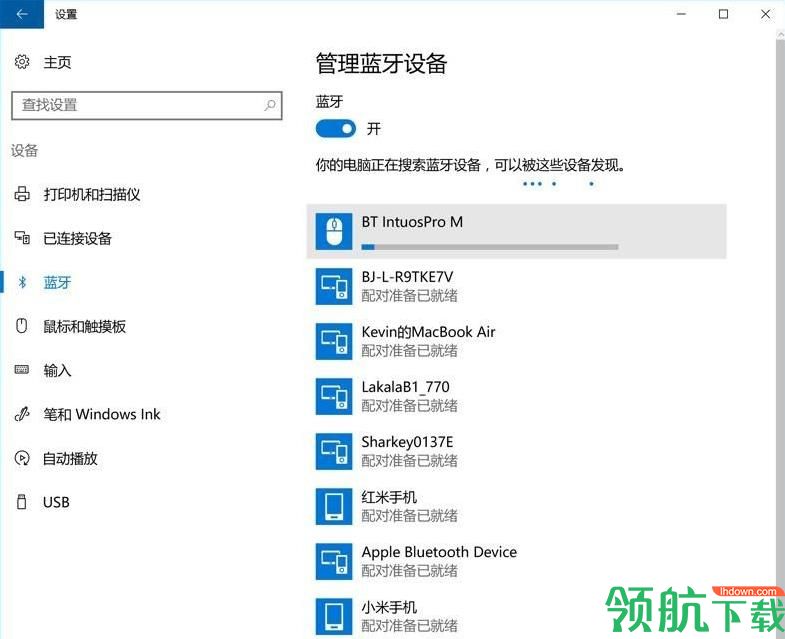
Task: Select the Kevin的MacBook Air device name
Action: coord(428,332)
